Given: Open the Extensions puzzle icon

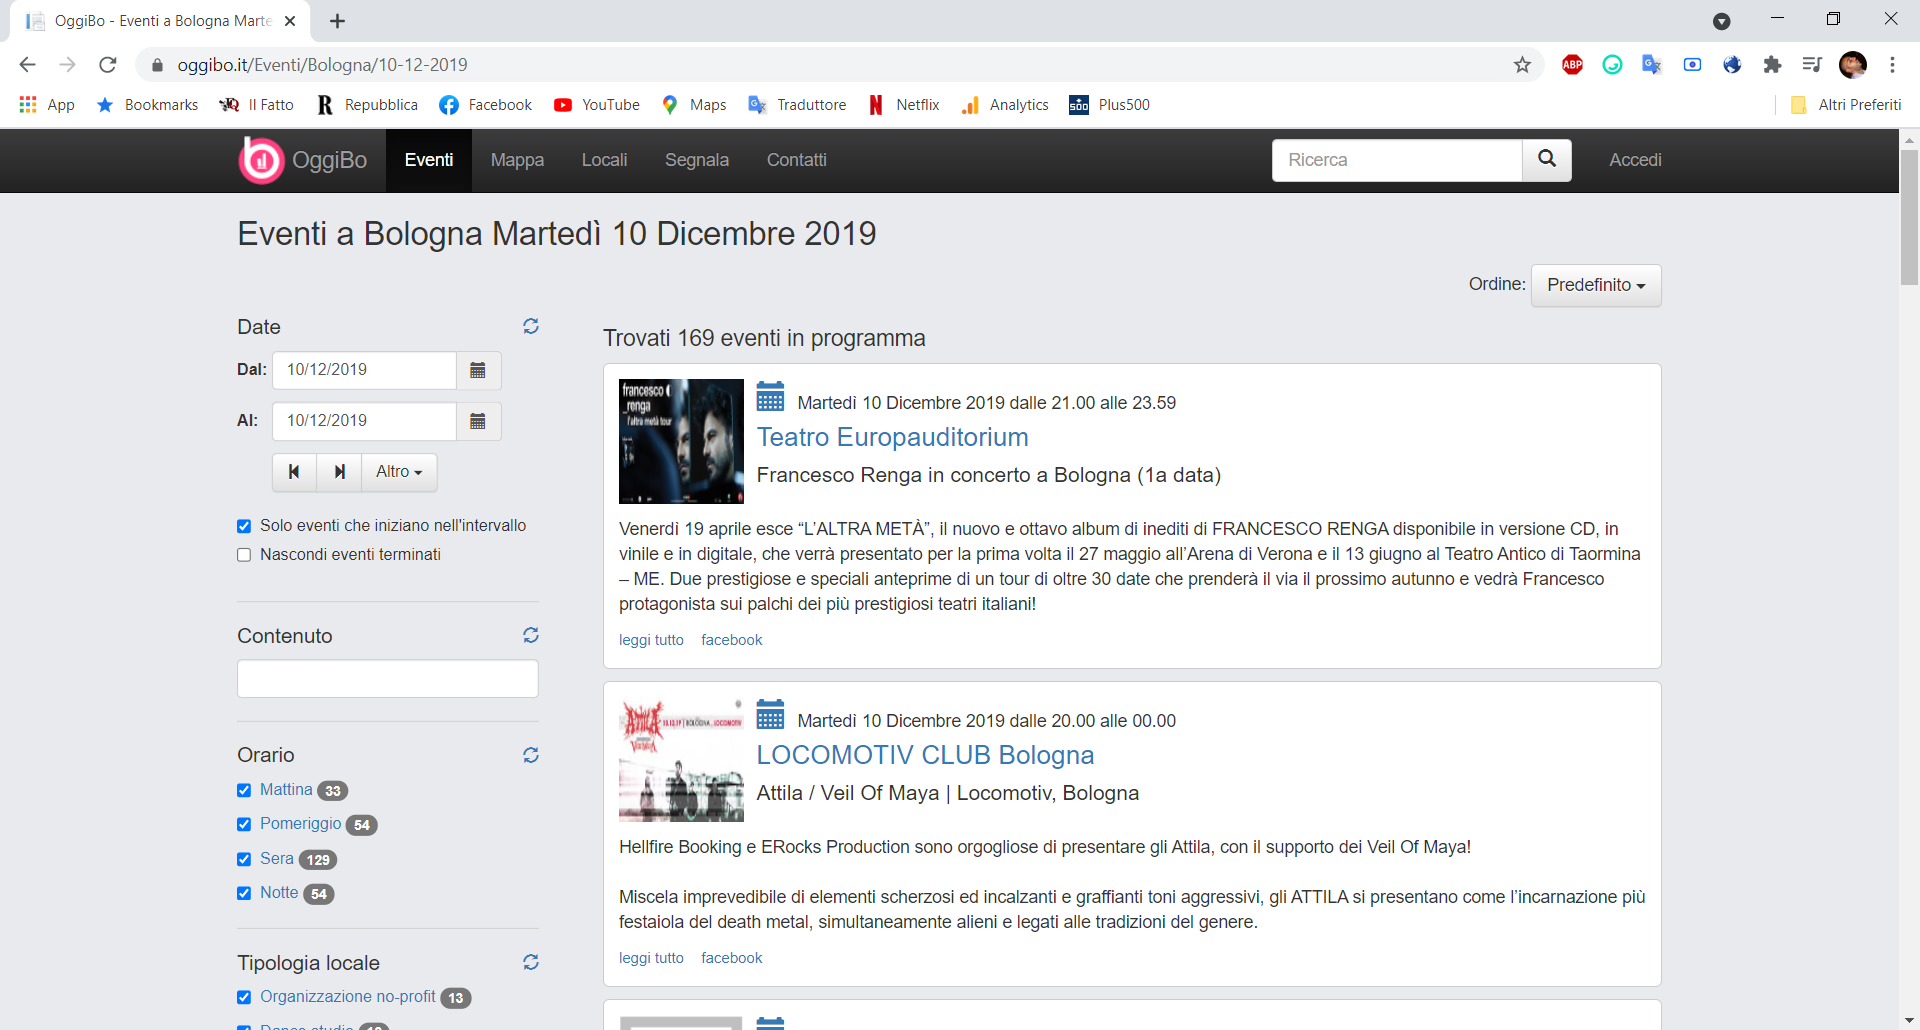Looking at the screenshot, I should (x=1772, y=65).
